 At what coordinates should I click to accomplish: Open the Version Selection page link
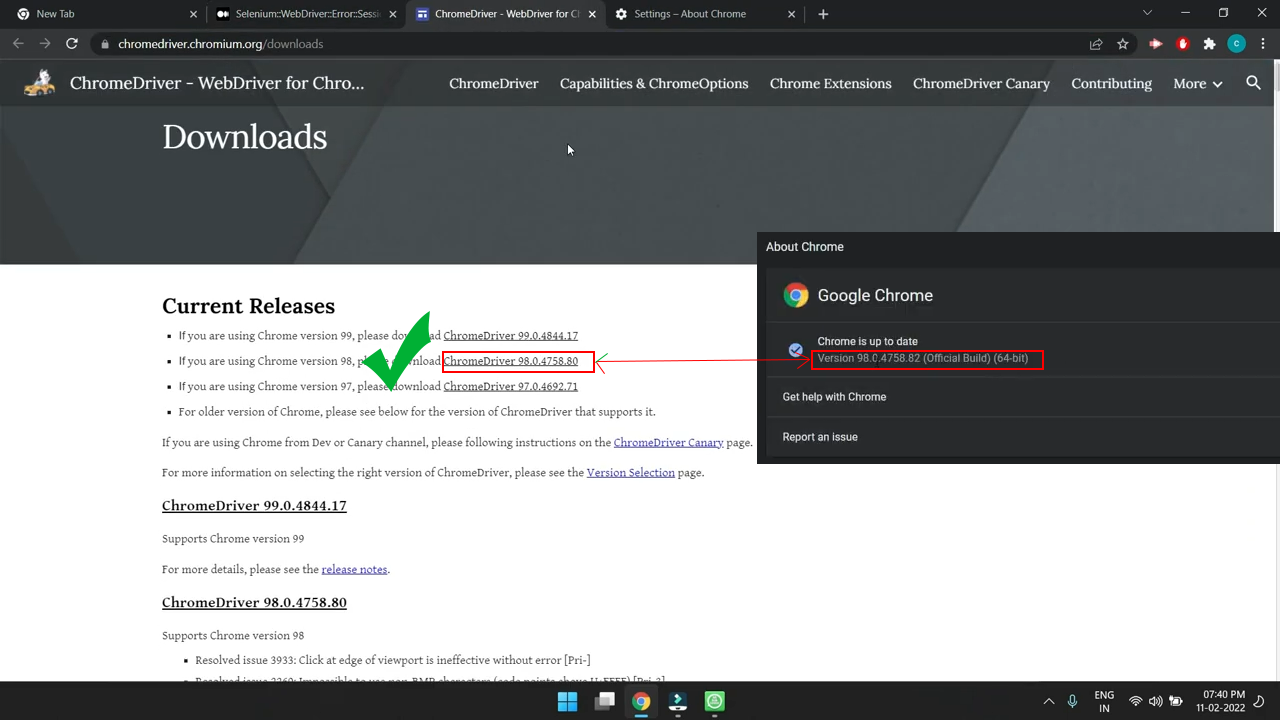click(630, 472)
